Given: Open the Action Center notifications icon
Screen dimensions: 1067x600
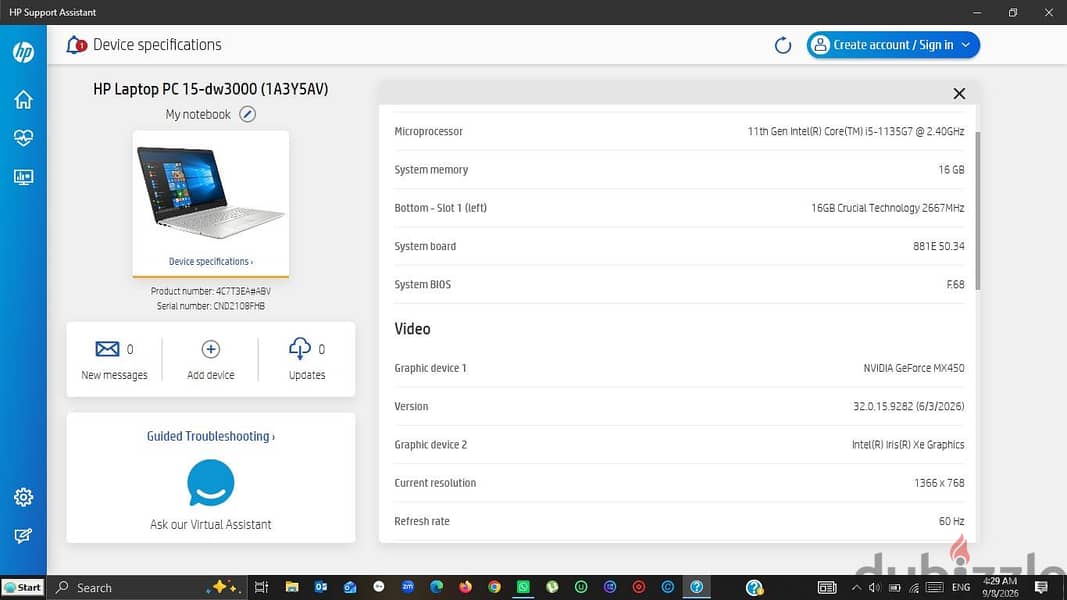Looking at the screenshot, I should (1041, 587).
